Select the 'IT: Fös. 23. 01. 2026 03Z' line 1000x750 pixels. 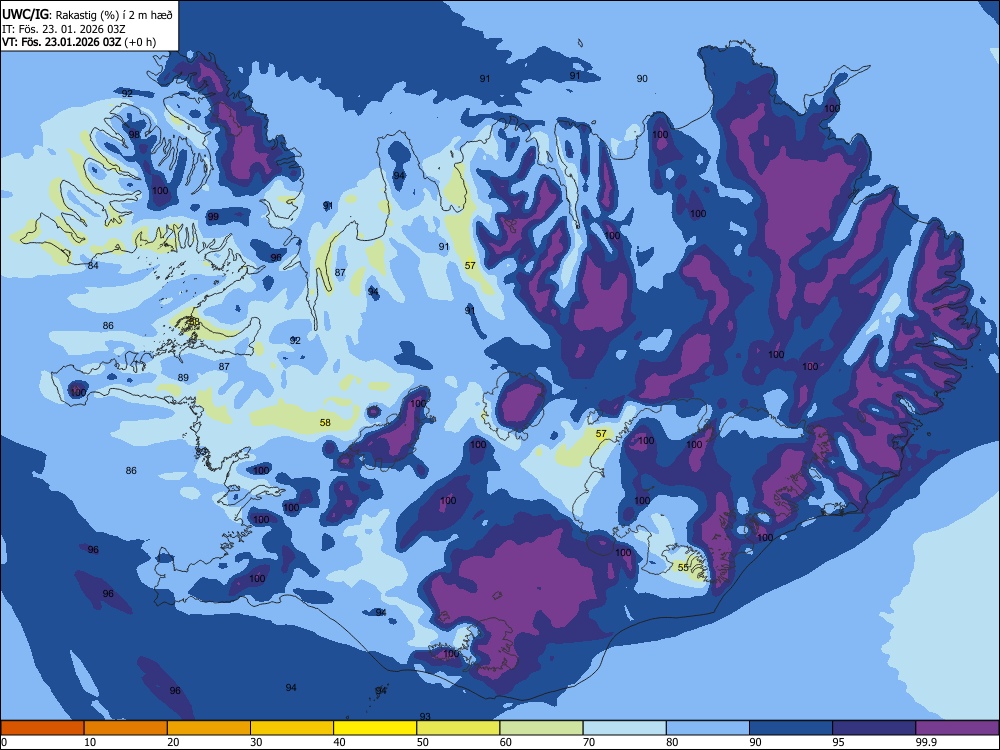coord(64,29)
